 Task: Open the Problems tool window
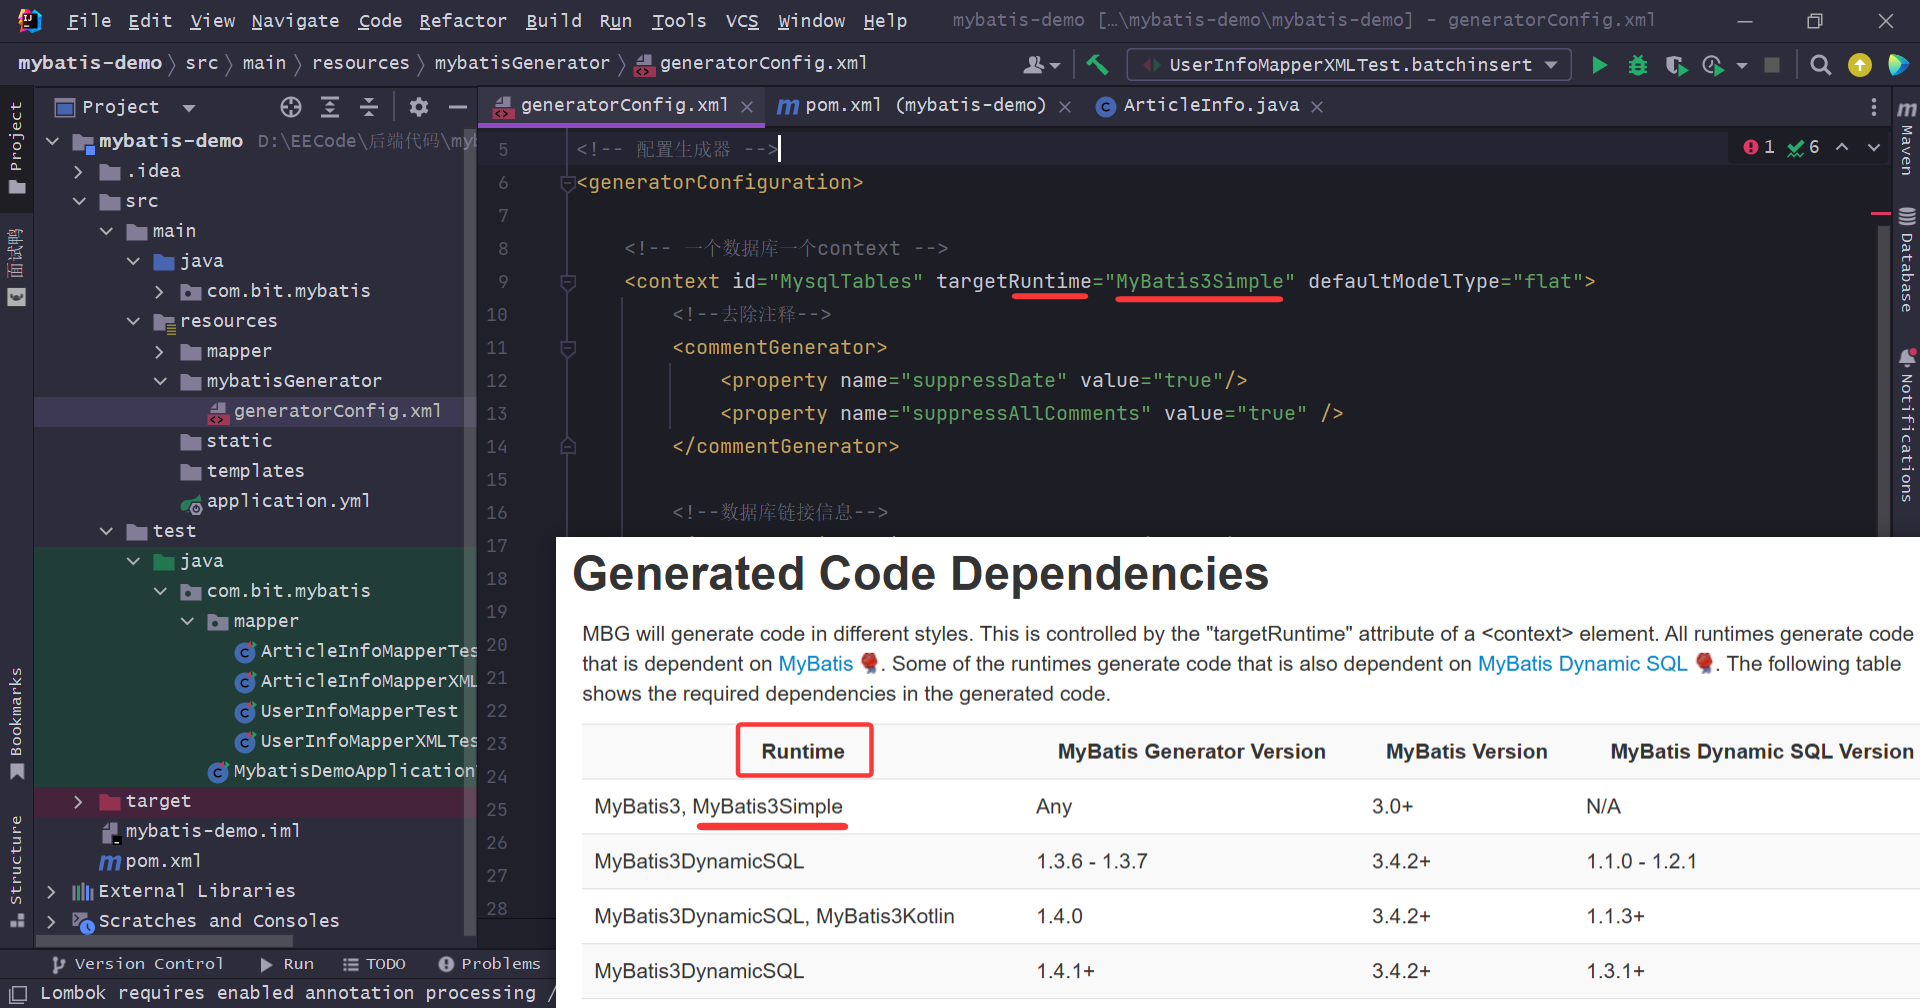(490, 964)
